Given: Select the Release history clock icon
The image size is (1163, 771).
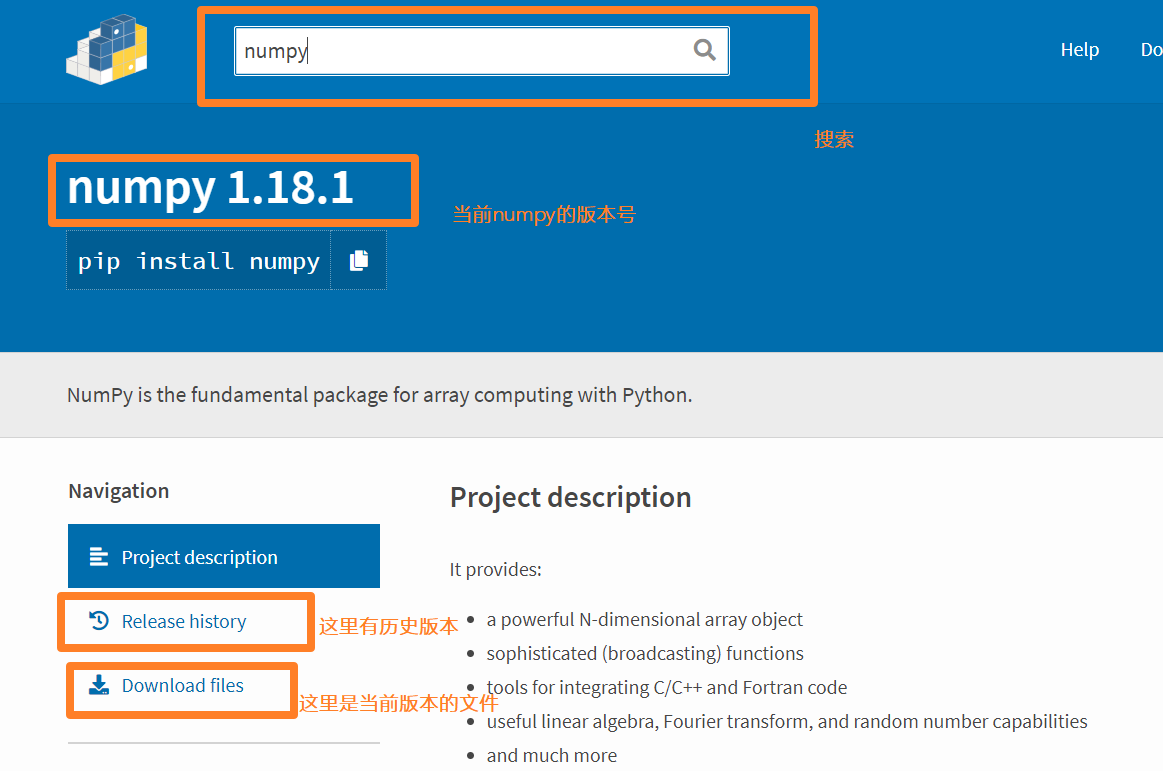Looking at the screenshot, I should [x=97, y=620].
